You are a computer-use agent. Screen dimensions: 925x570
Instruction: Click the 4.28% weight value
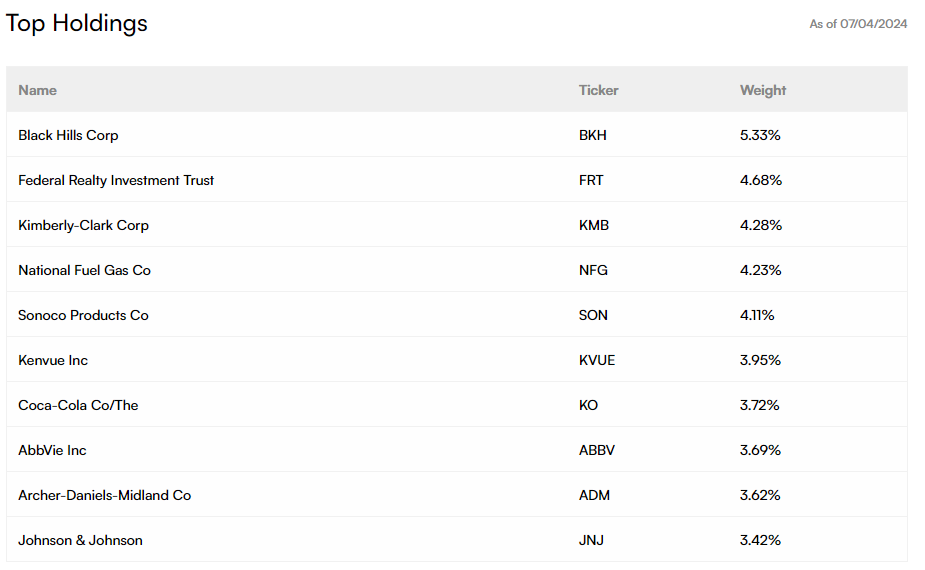click(760, 225)
